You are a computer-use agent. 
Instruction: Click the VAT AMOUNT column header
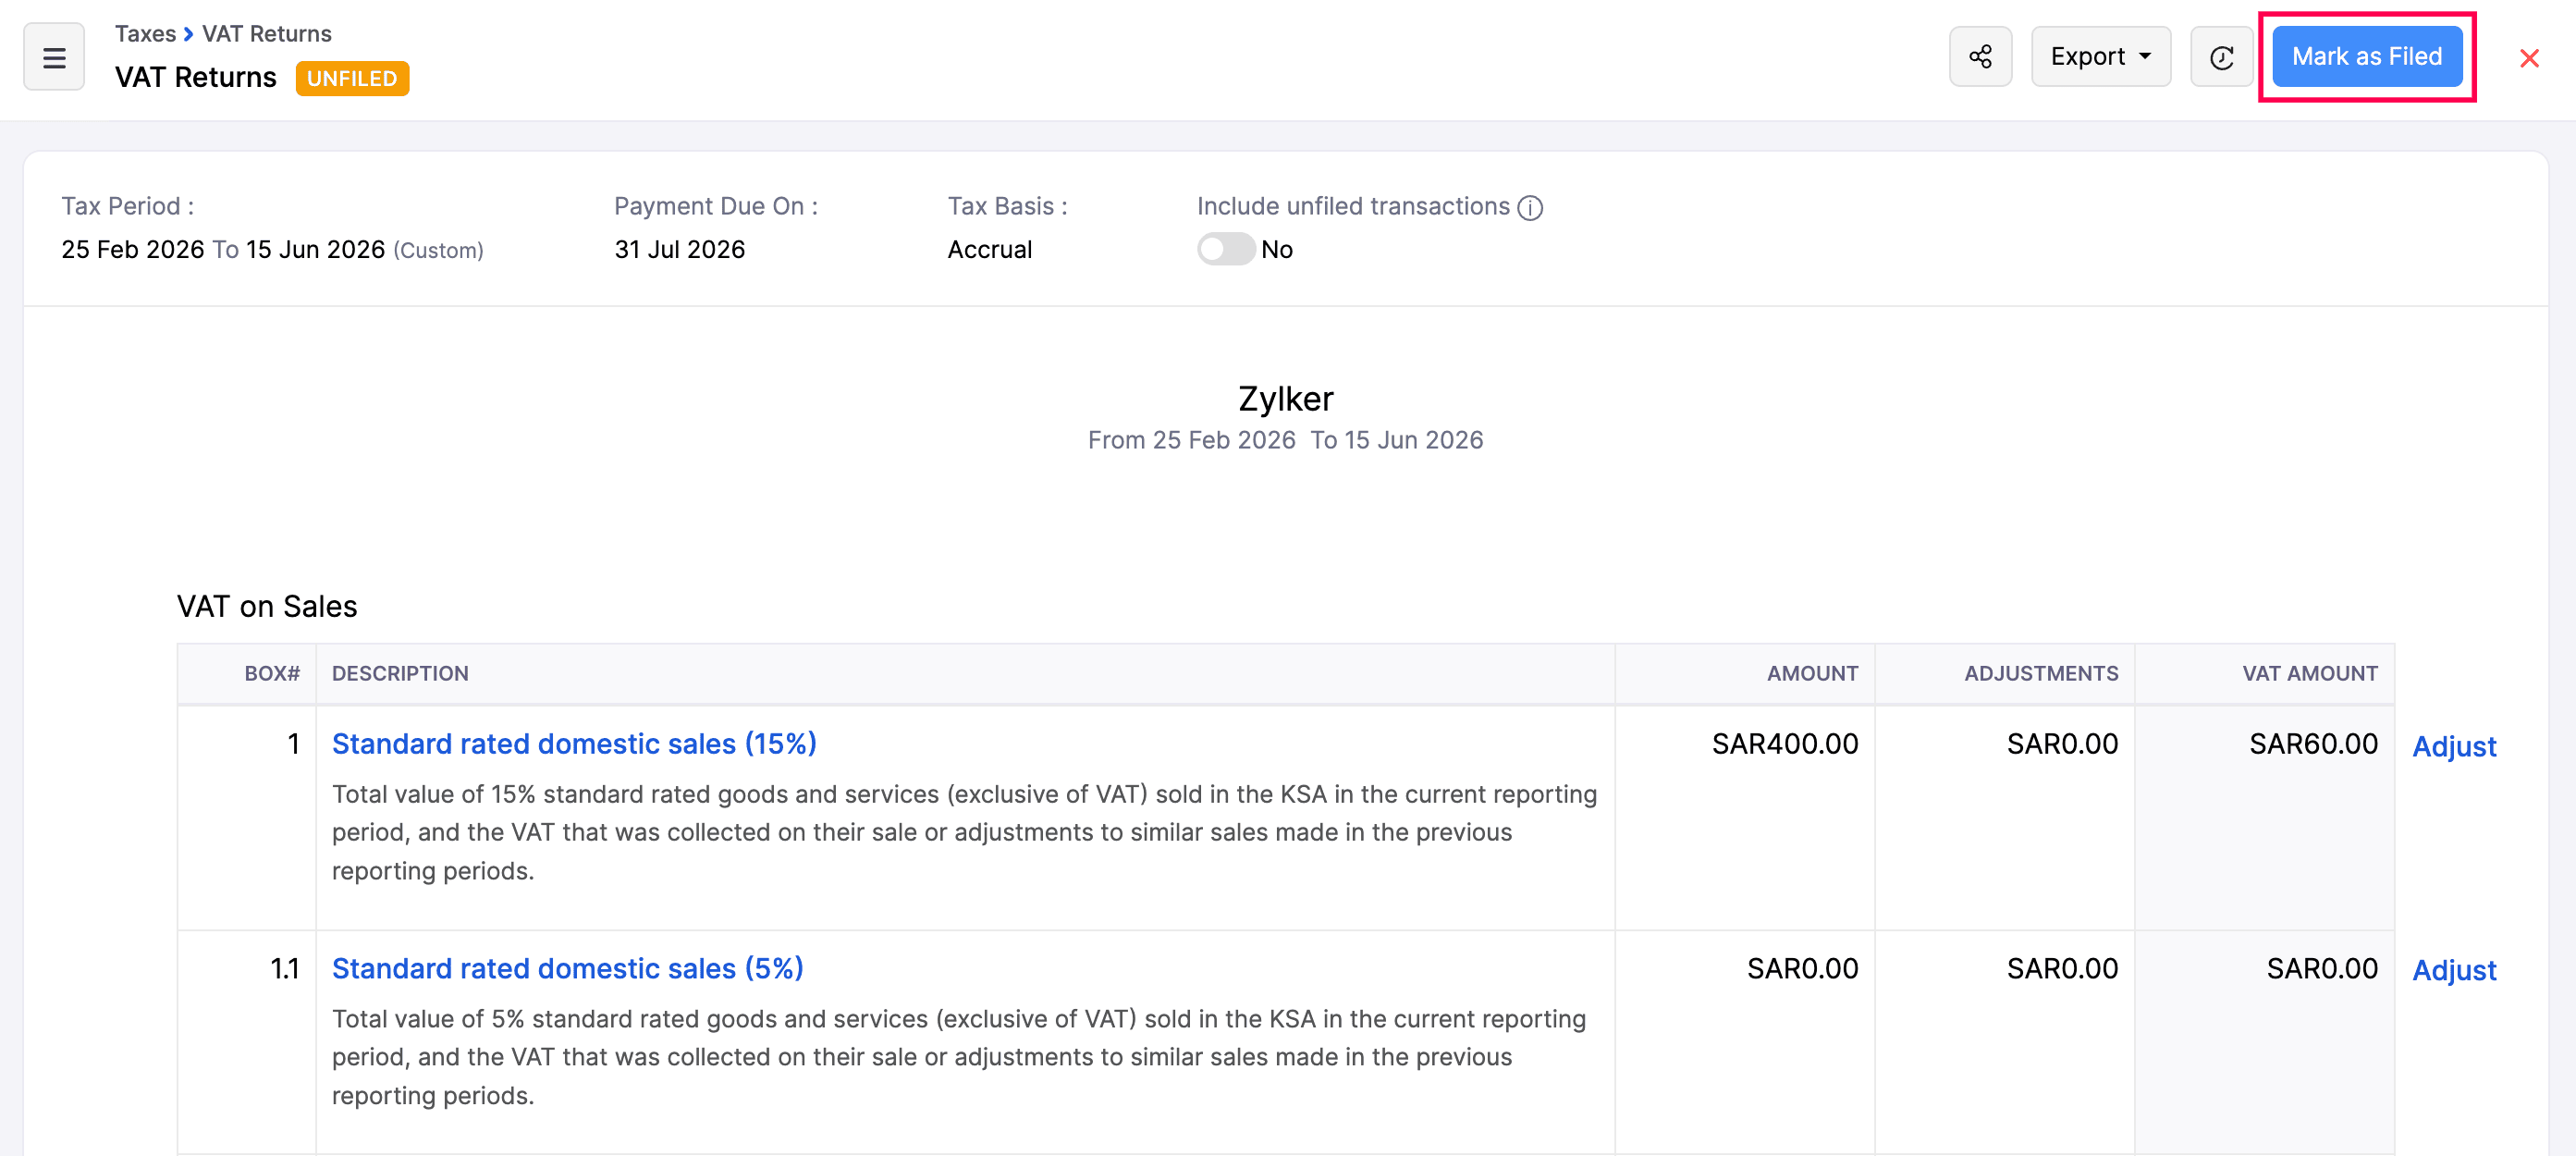tap(2309, 673)
